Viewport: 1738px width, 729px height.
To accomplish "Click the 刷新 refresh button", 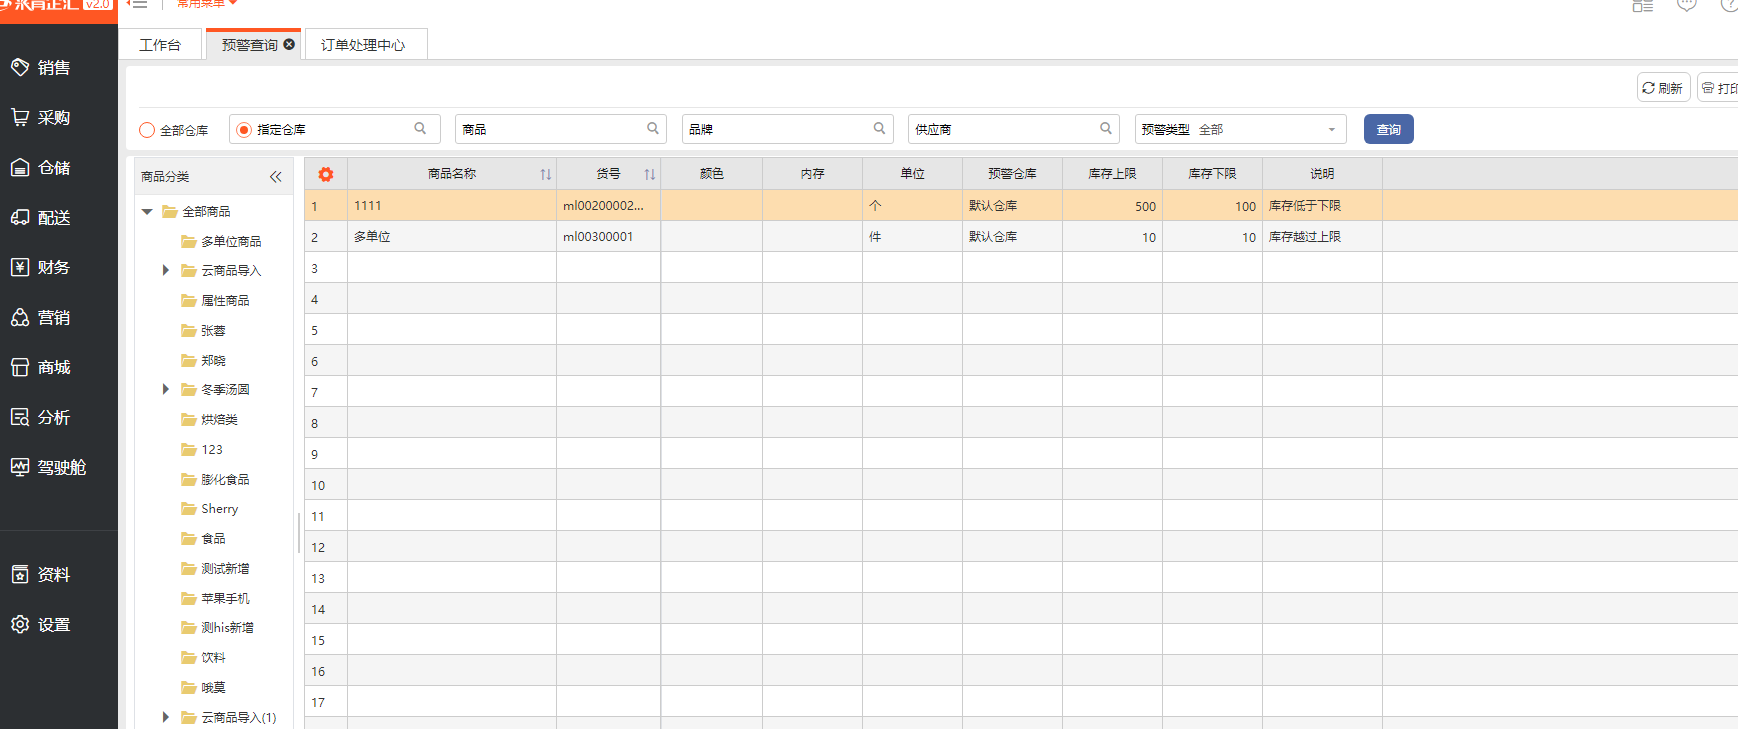I will tap(1663, 88).
